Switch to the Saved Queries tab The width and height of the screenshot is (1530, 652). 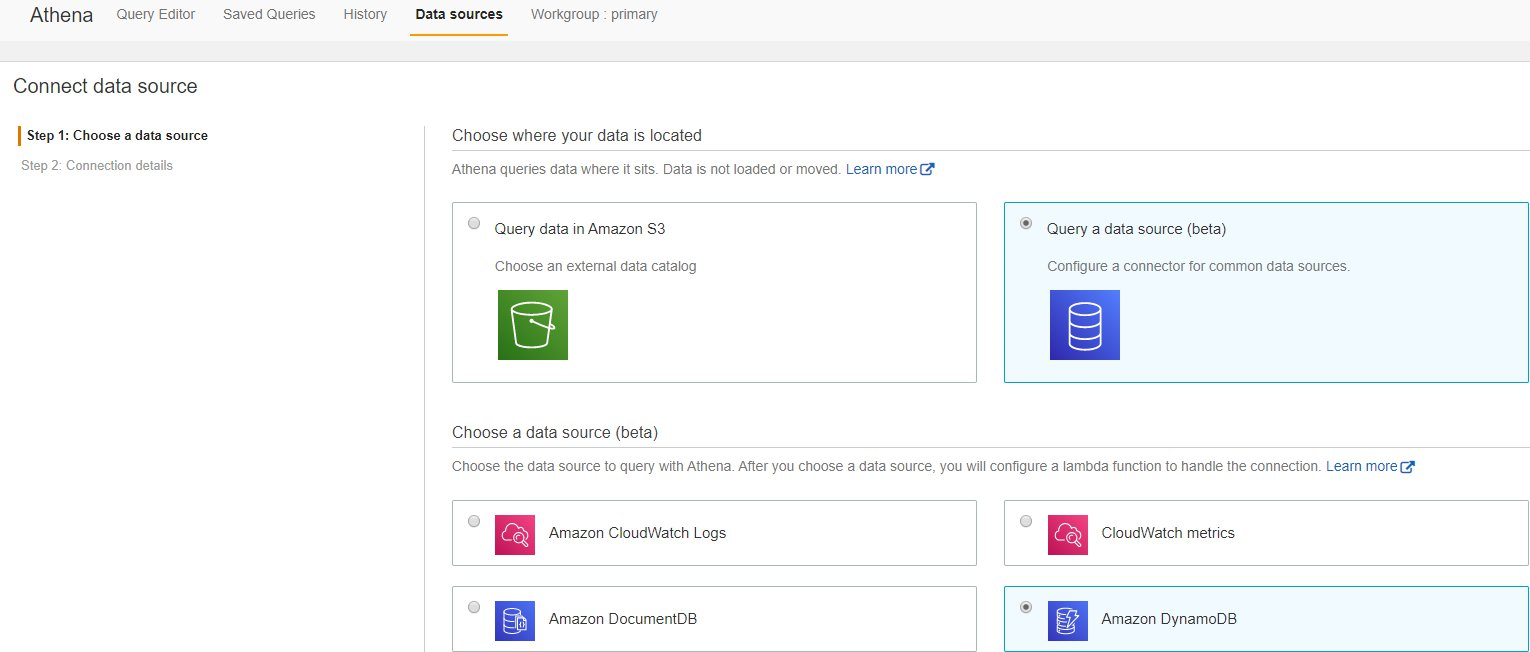[269, 15]
